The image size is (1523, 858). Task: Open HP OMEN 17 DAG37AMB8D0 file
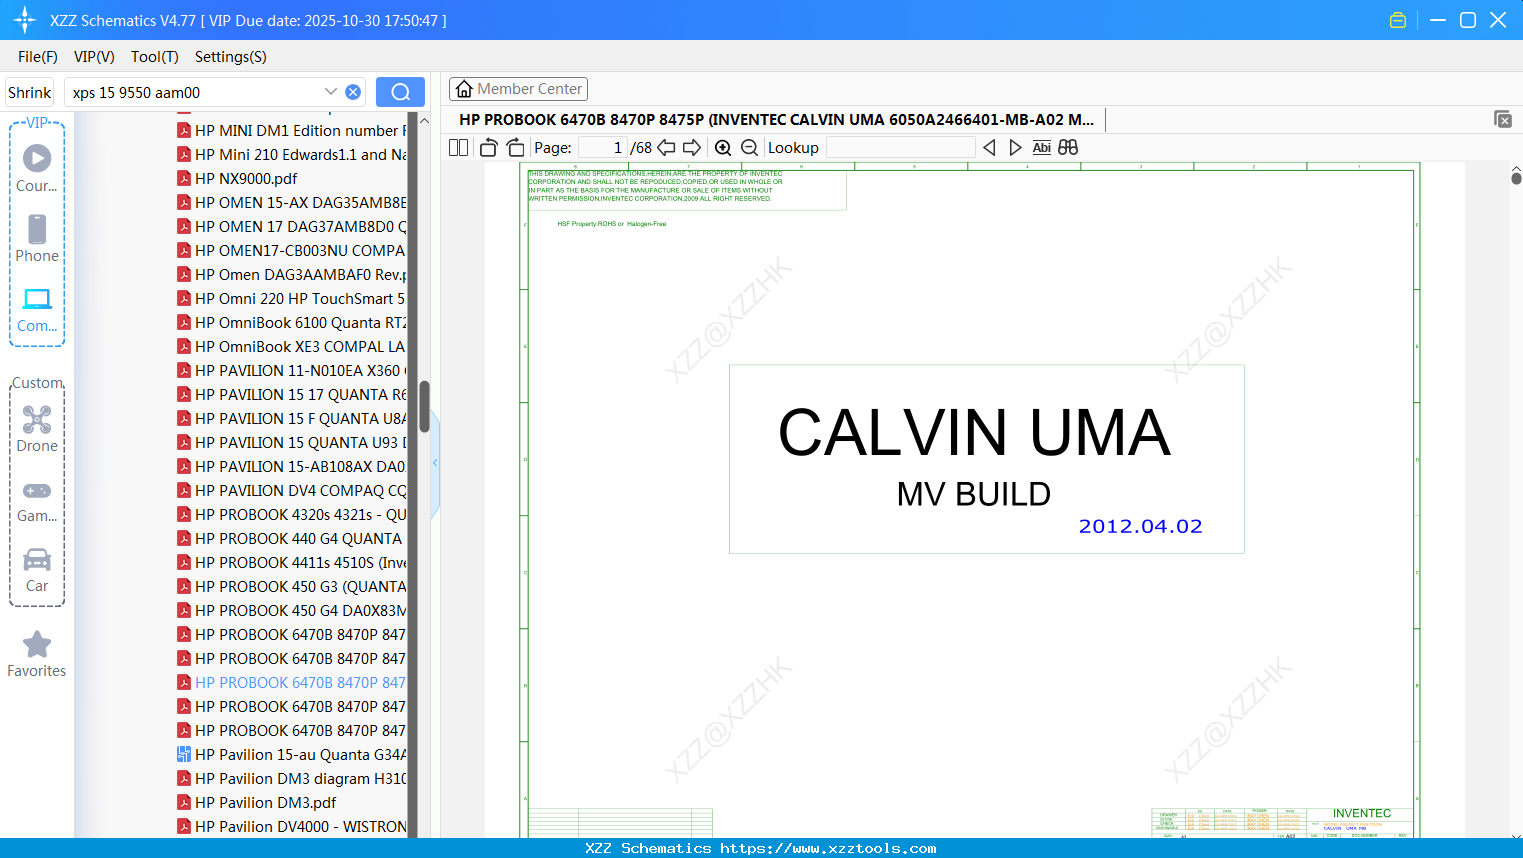click(292, 226)
